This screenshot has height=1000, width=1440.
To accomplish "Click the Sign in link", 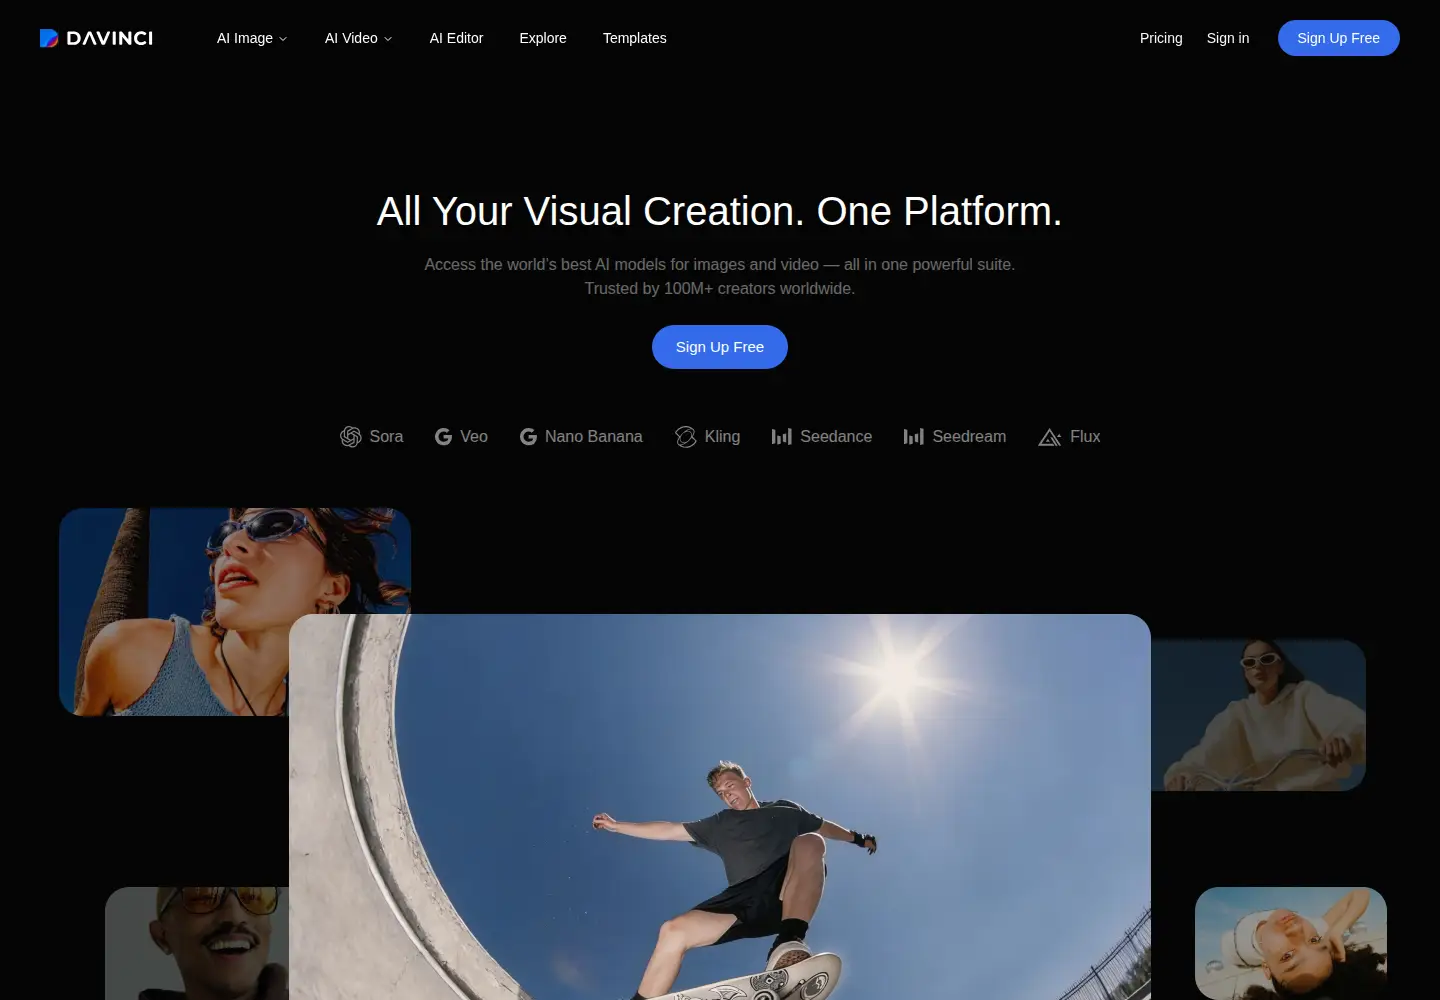I will pyautogui.click(x=1228, y=38).
